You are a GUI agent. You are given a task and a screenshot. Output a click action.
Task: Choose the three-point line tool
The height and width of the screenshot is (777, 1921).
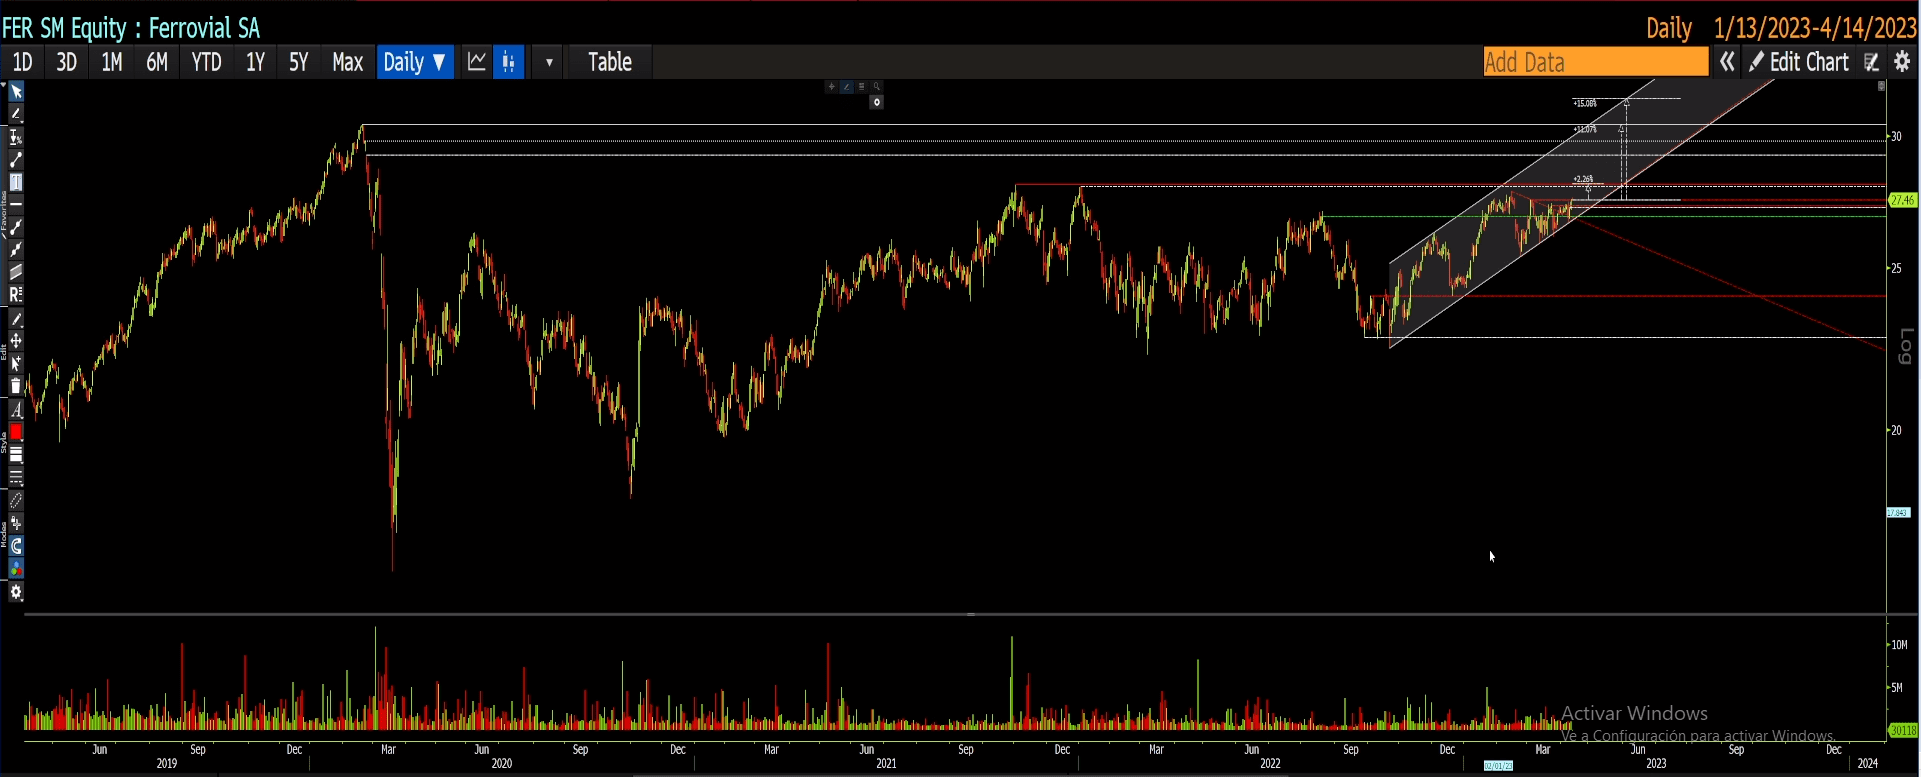click(x=16, y=227)
